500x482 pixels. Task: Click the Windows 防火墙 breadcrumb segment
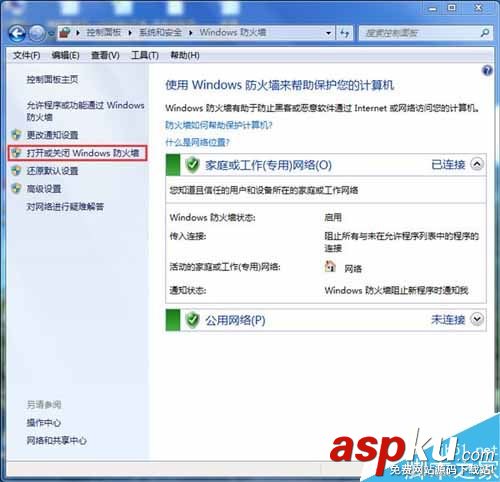(233, 32)
